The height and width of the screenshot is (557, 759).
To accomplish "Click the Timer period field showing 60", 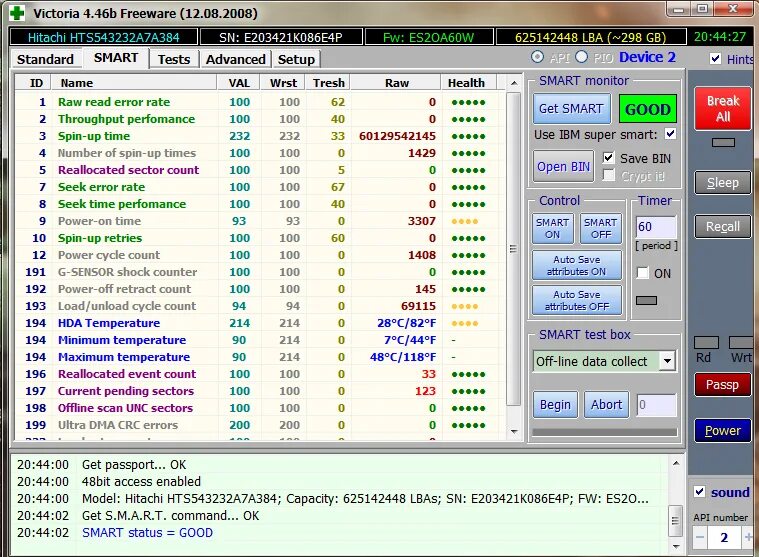I will point(655,226).
